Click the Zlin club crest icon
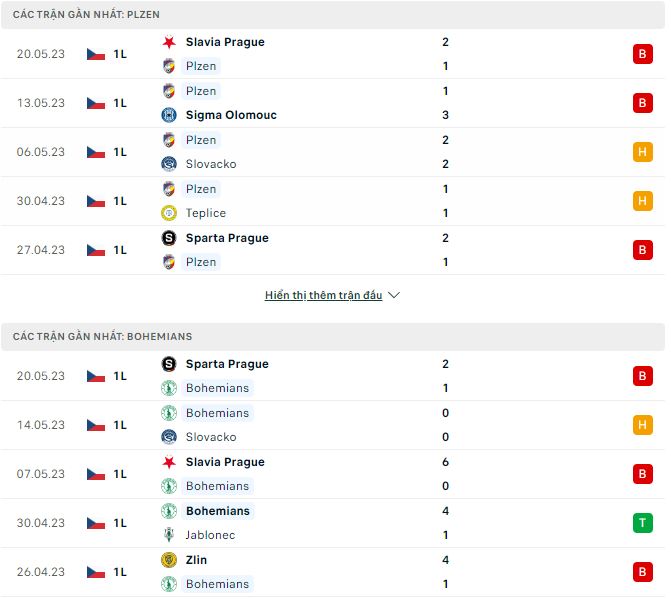The image size is (671, 599). click(168, 560)
